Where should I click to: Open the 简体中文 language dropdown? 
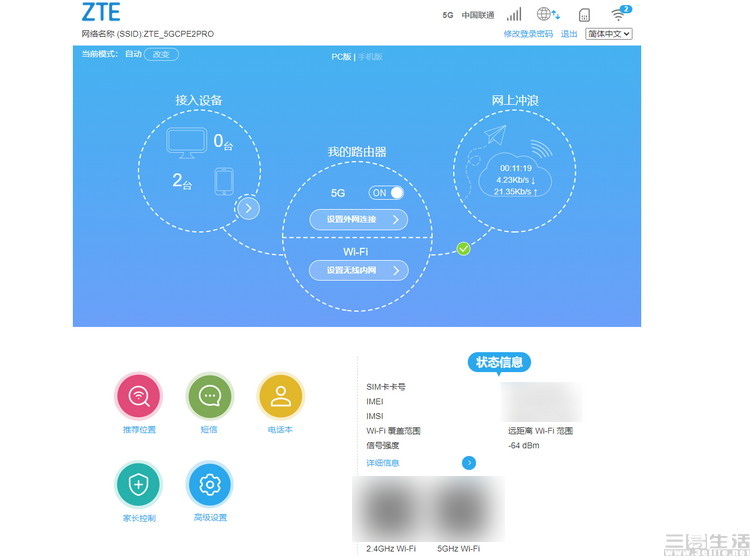609,33
